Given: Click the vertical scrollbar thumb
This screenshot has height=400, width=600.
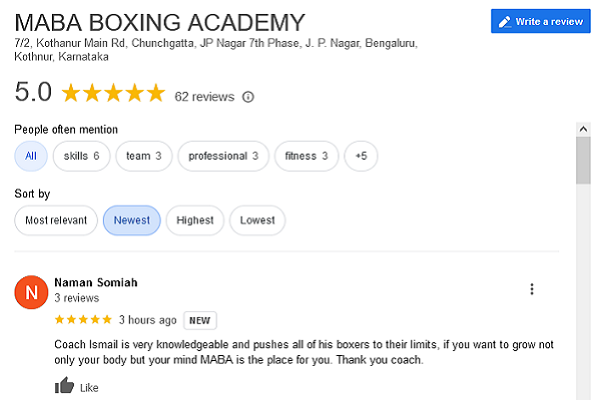Looking at the screenshot, I should pyautogui.click(x=583, y=161).
